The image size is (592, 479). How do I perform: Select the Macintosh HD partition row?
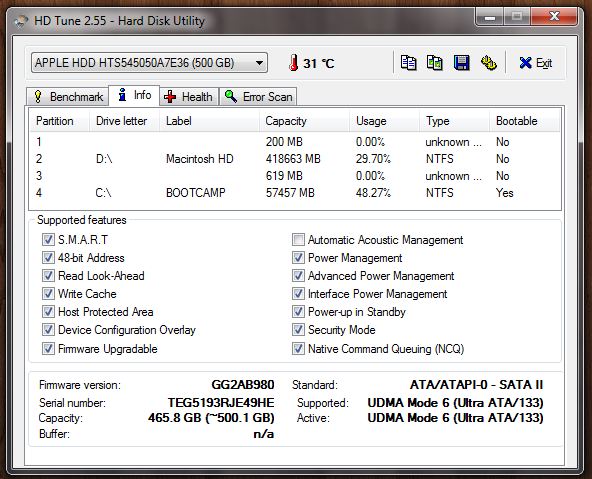point(294,159)
